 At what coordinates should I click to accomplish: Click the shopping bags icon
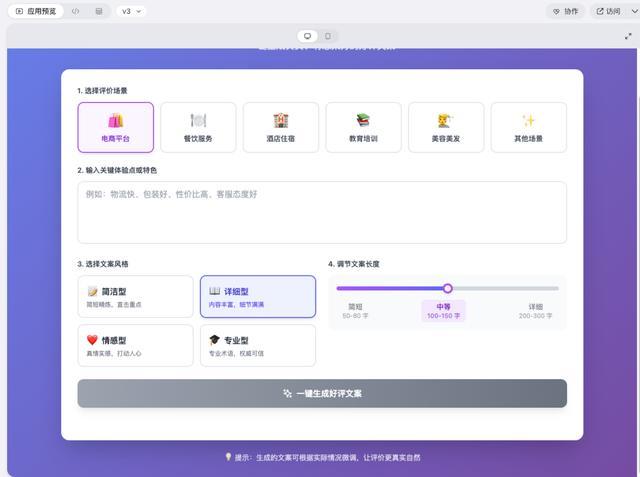(x=116, y=120)
